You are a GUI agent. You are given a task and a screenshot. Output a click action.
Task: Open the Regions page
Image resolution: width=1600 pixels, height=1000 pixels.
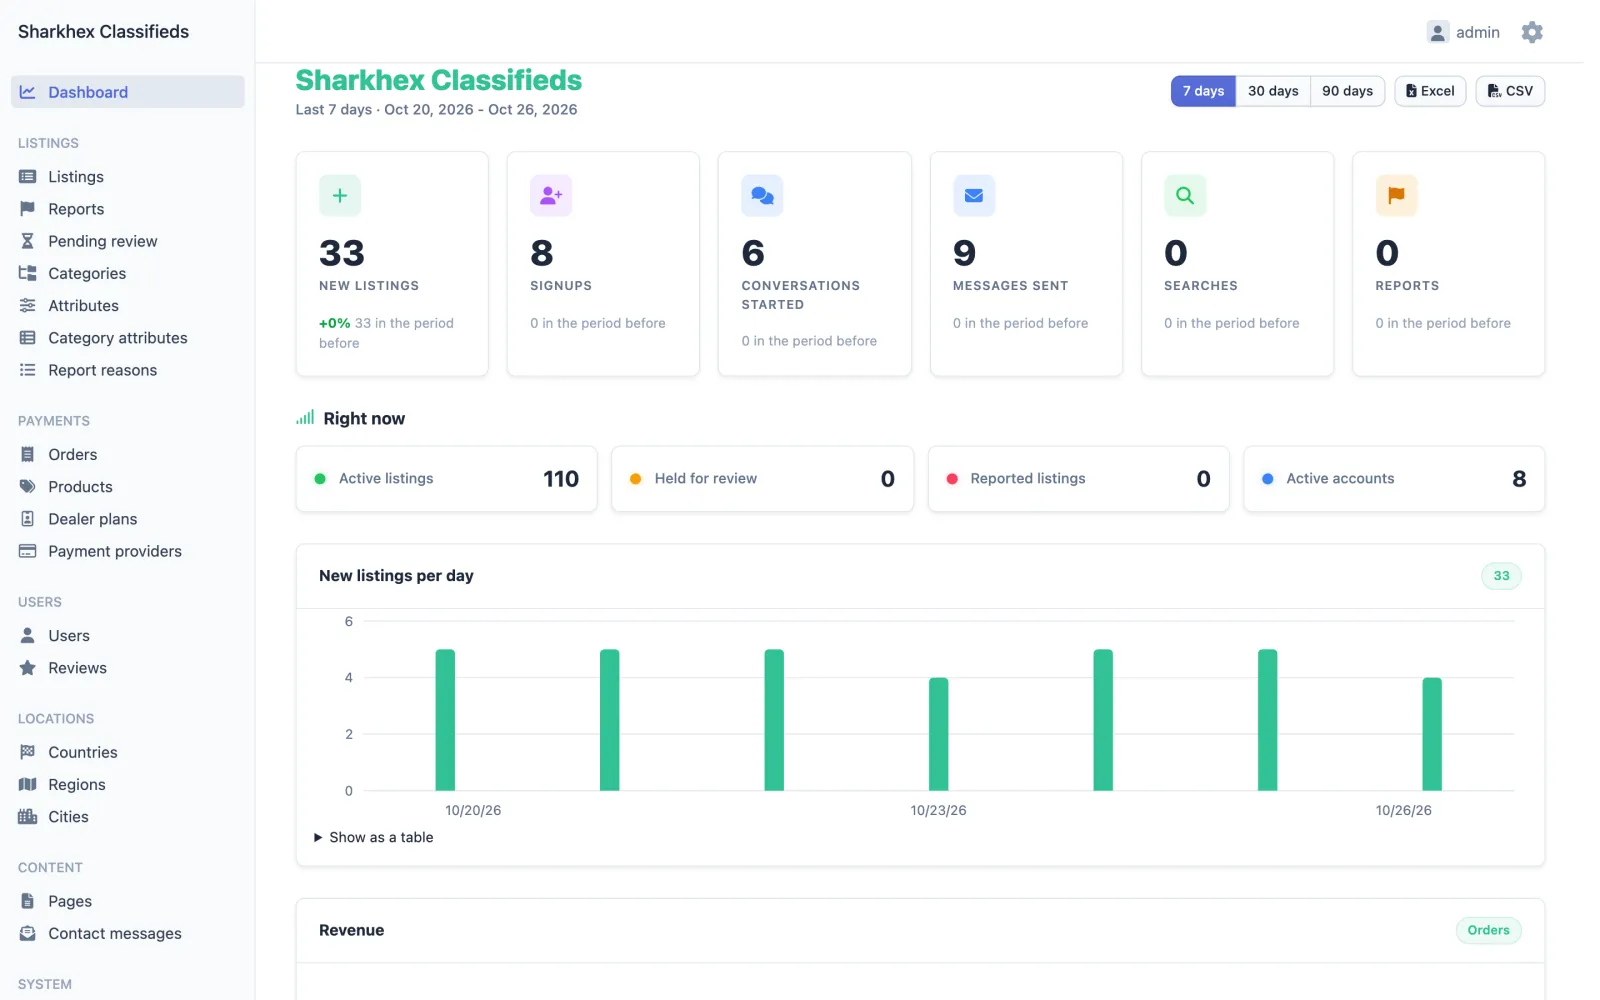point(77,785)
